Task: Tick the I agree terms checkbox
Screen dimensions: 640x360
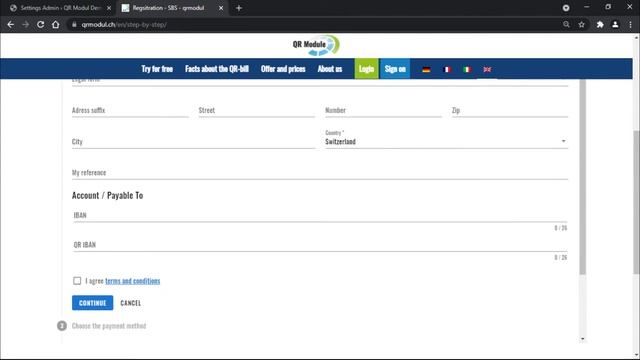Action: tap(77, 281)
